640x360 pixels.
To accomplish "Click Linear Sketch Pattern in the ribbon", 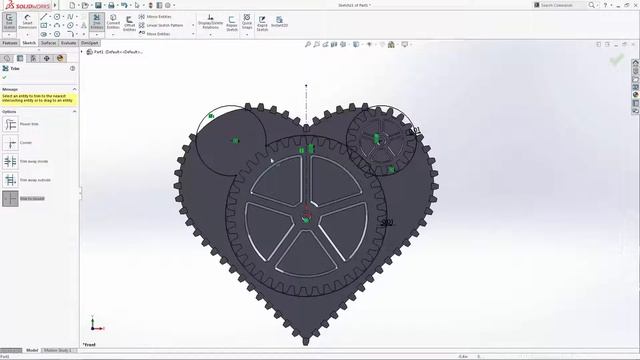I will [161, 25].
